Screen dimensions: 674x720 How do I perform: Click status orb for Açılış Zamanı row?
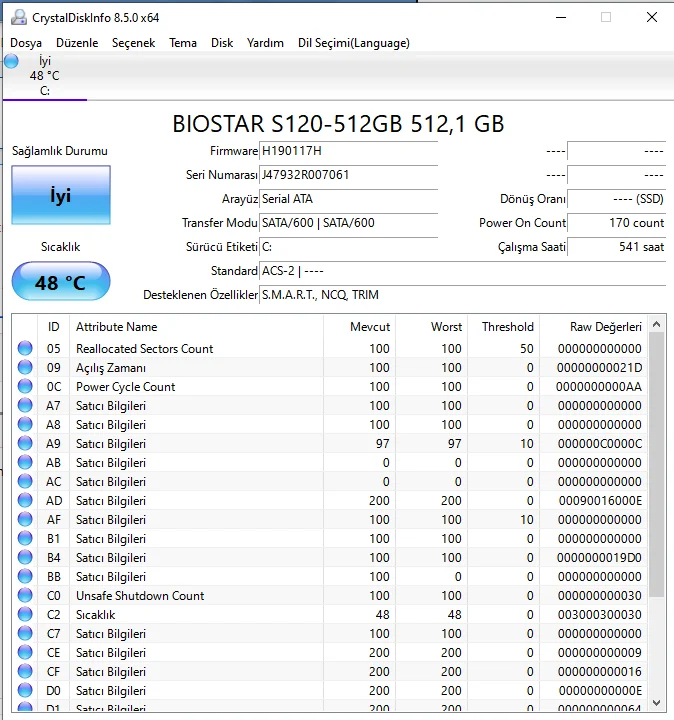25,368
